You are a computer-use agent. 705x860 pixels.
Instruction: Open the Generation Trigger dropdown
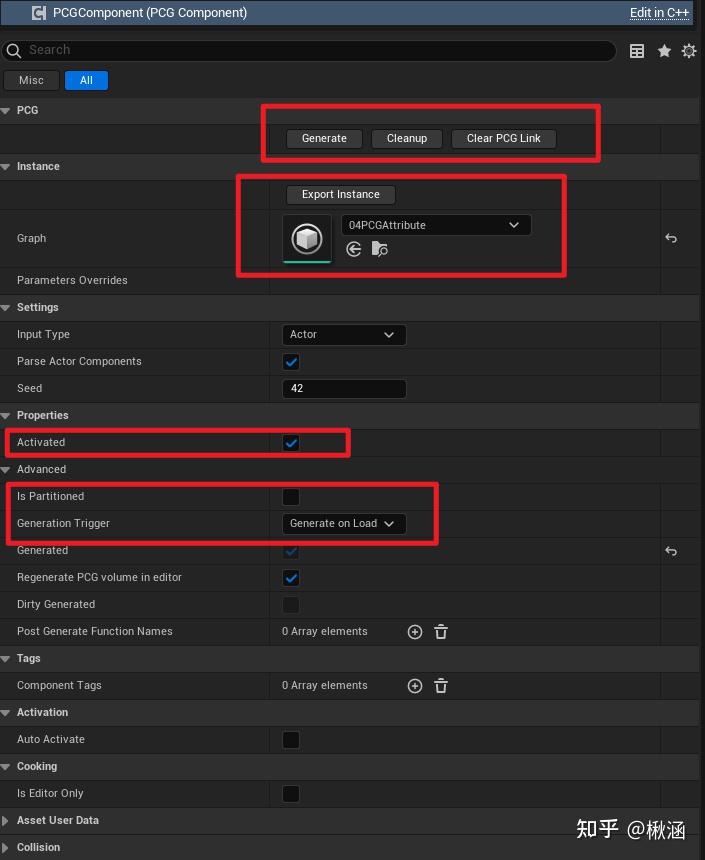(x=343, y=524)
